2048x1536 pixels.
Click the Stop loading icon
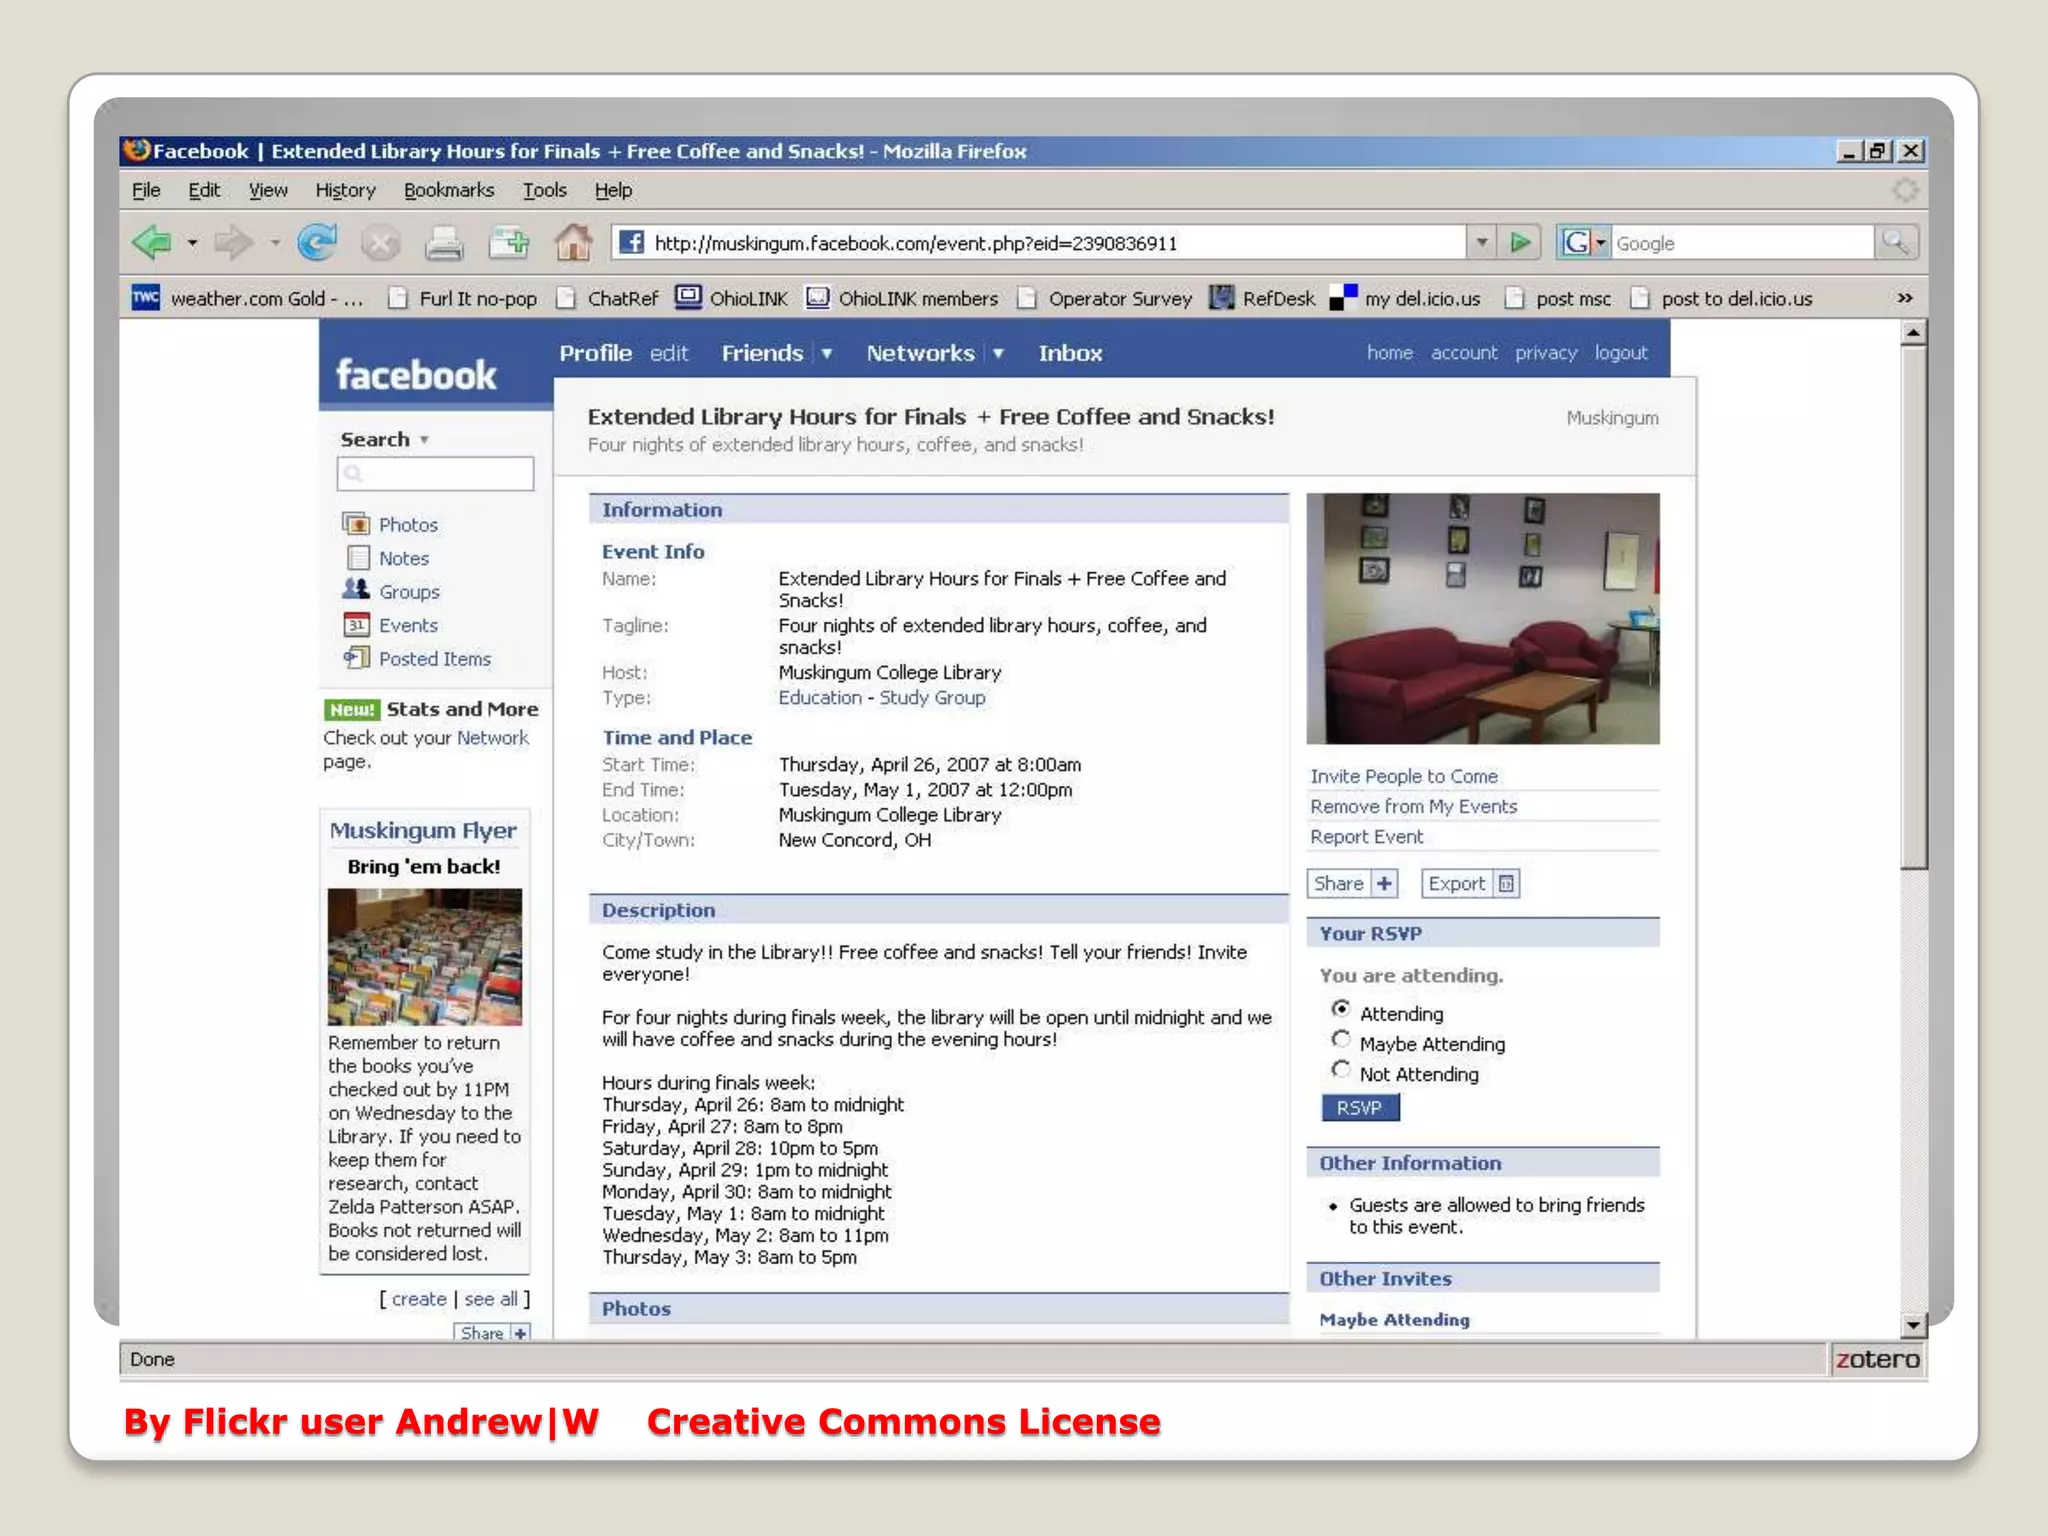click(380, 243)
